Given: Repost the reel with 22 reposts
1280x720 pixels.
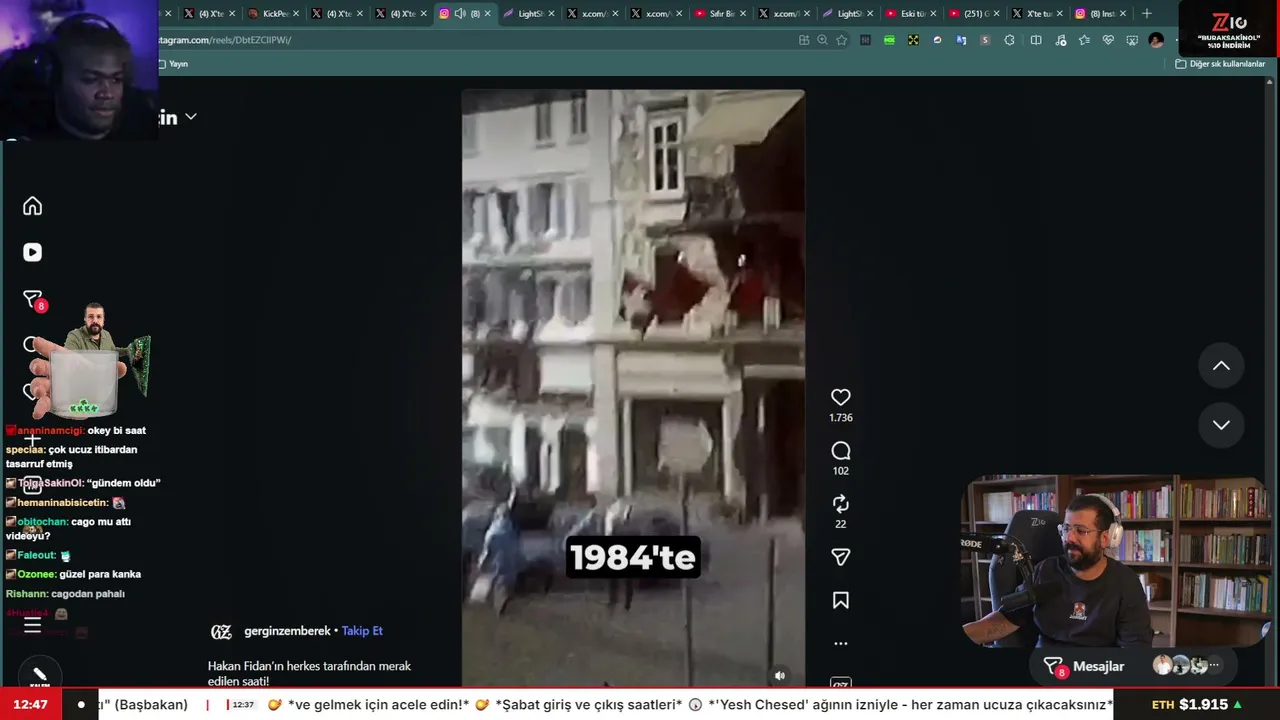Looking at the screenshot, I should click(x=841, y=504).
